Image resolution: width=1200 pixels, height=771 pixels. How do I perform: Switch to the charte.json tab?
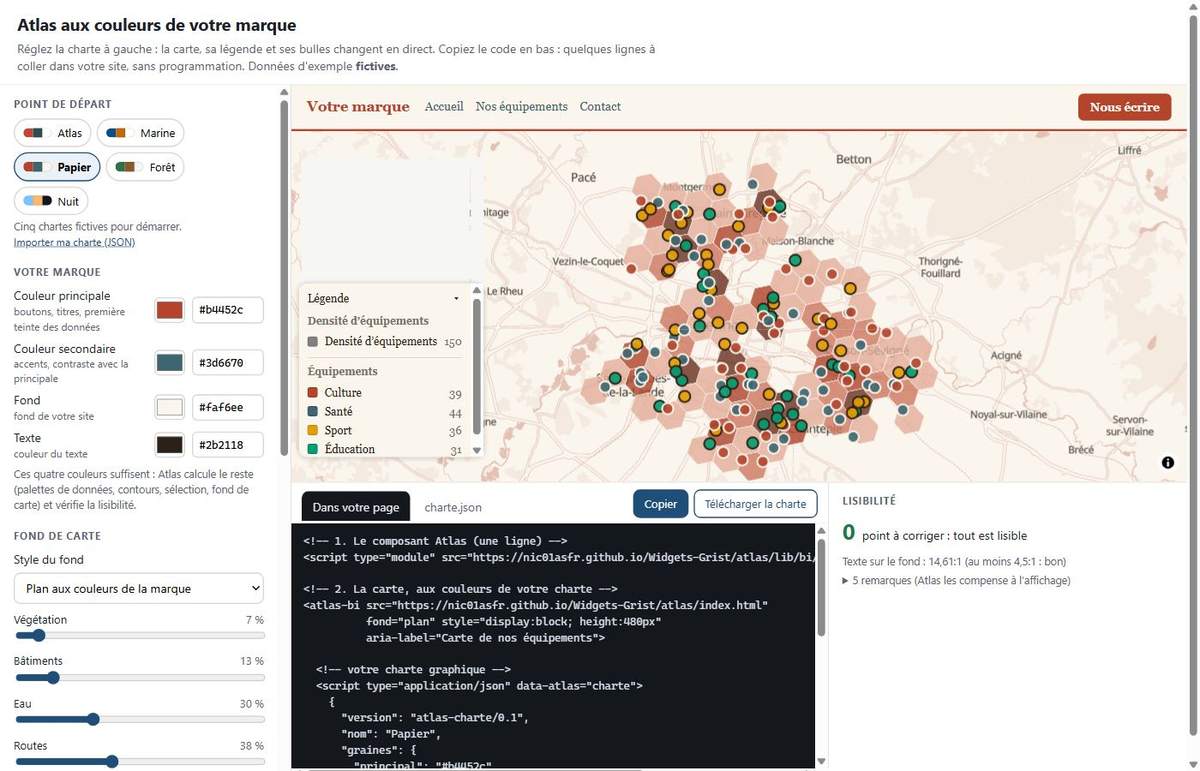tap(453, 507)
